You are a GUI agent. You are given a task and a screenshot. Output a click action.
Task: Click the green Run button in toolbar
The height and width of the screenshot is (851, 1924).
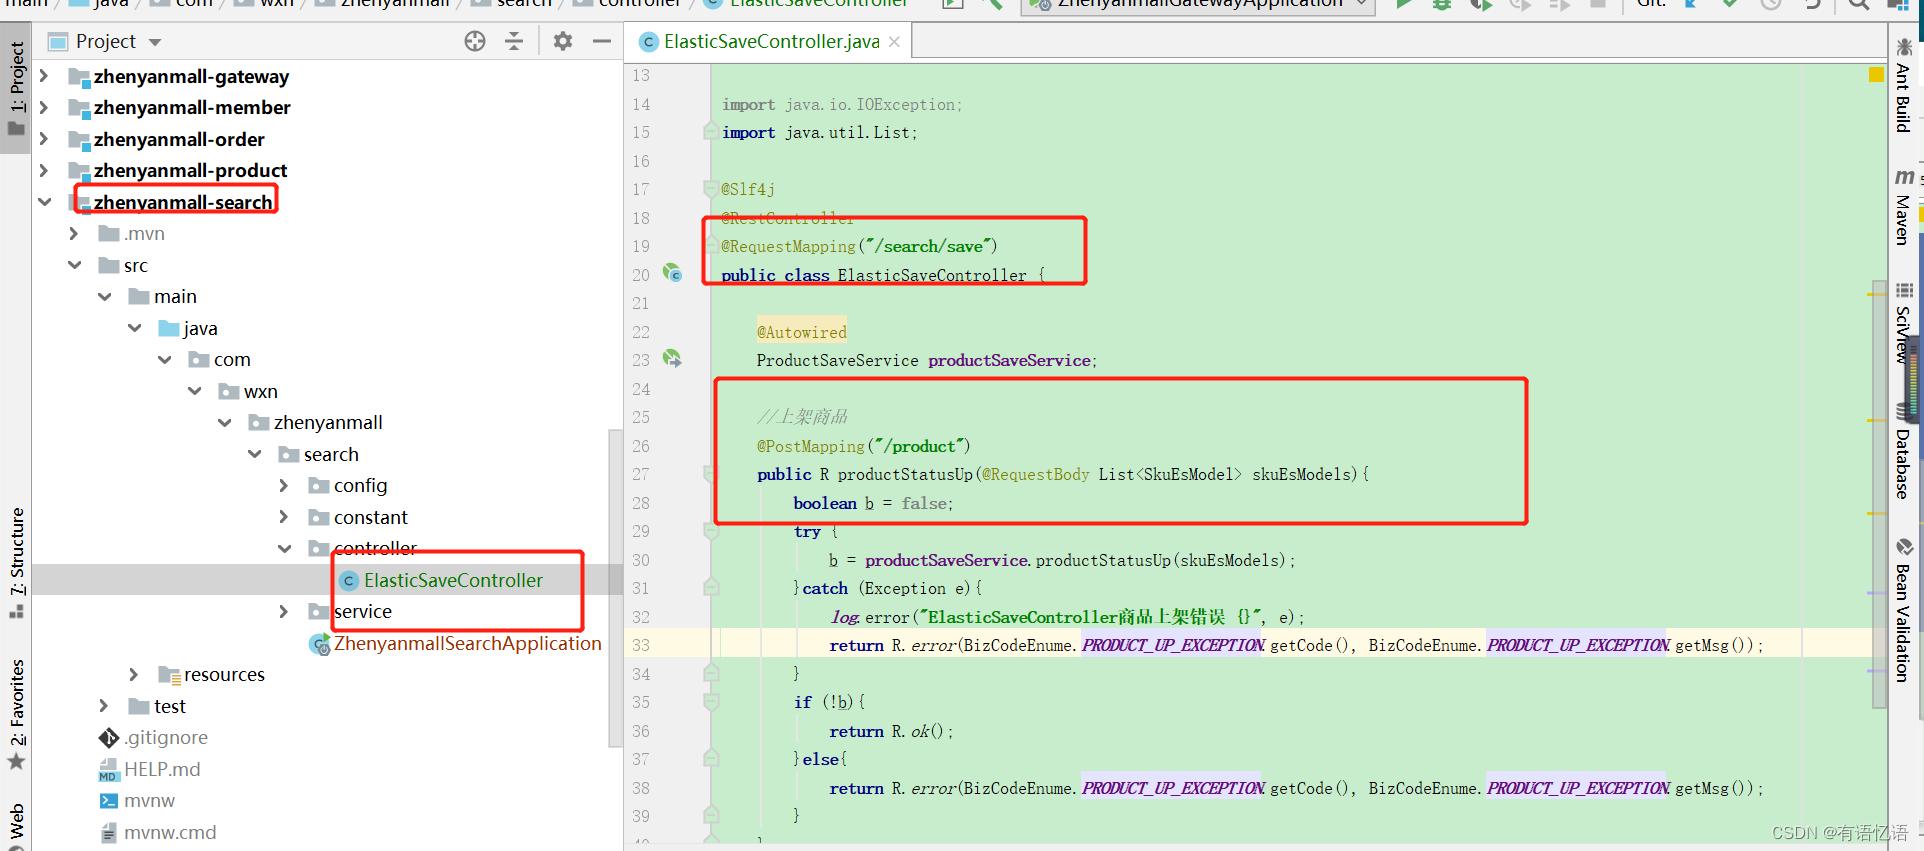(x=1404, y=4)
